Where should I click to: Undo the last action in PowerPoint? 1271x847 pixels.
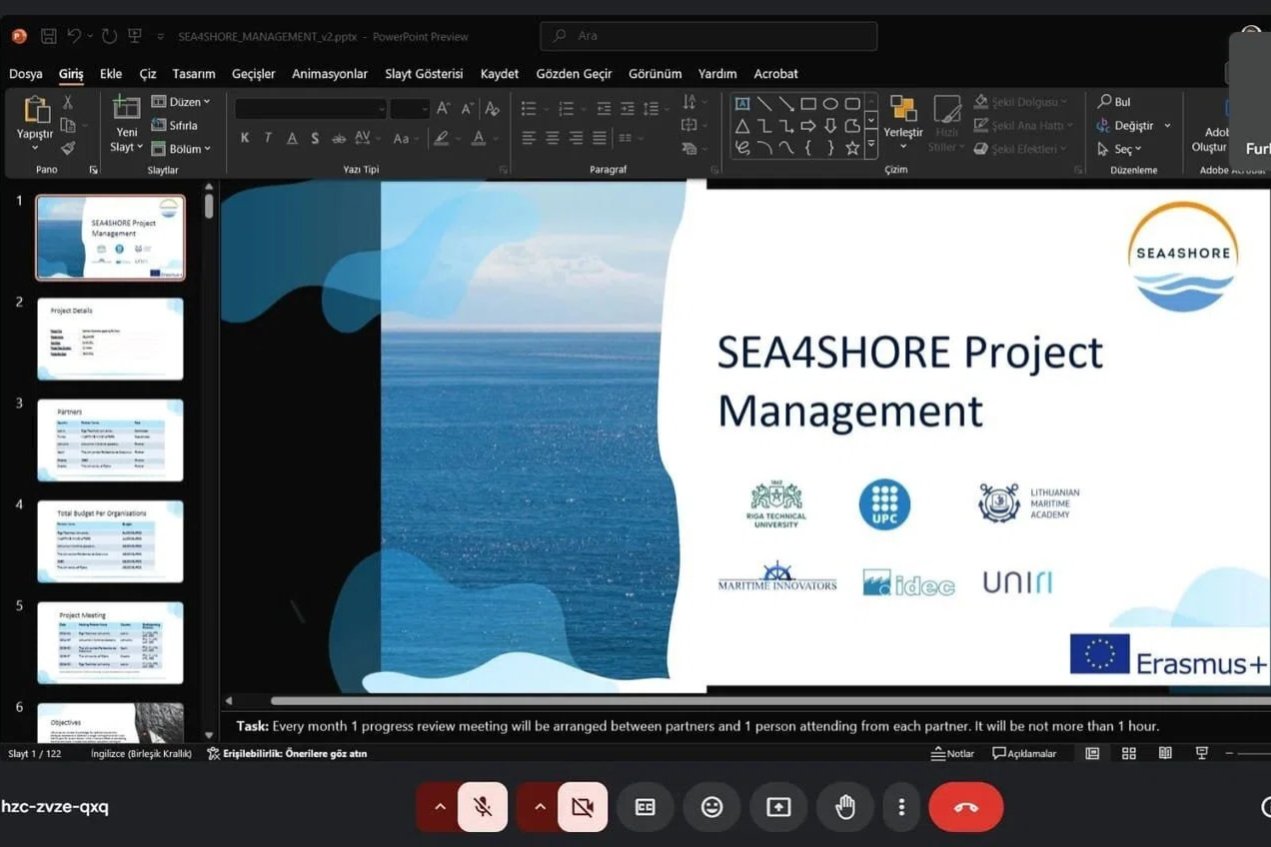pyautogui.click(x=75, y=36)
